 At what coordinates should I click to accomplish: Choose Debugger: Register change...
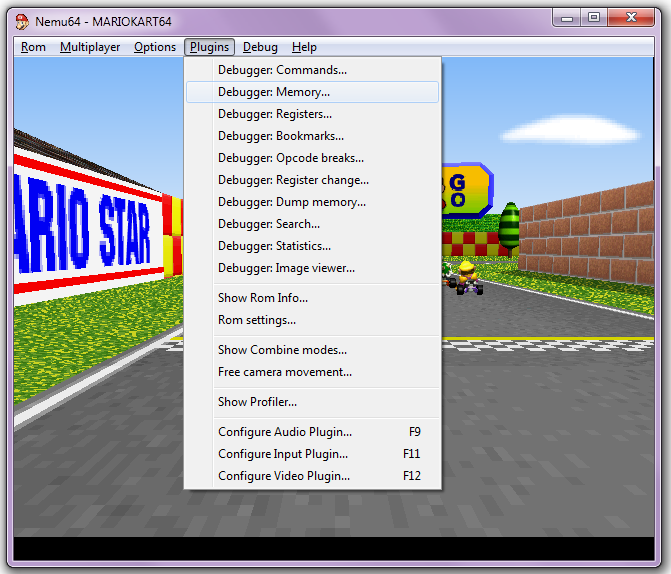(x=312, y=180)
